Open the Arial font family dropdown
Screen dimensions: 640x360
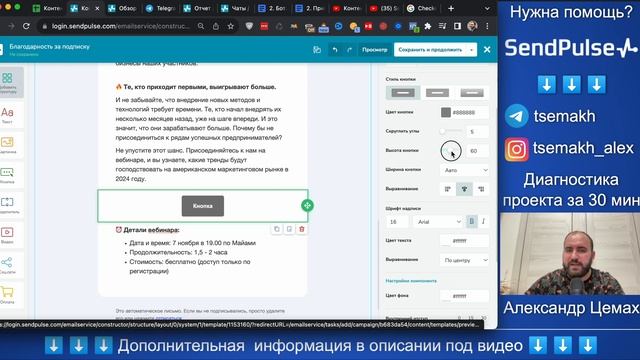[438, 222]
